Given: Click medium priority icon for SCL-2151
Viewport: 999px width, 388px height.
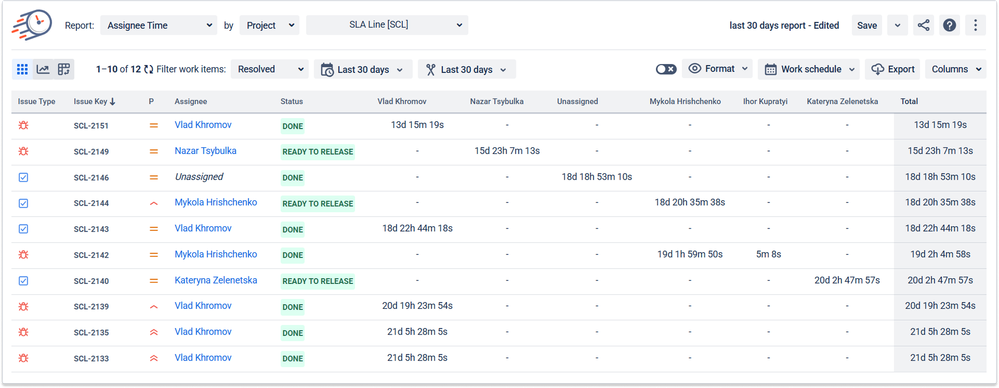Looking at the screenshot, I should pos(153,126).
